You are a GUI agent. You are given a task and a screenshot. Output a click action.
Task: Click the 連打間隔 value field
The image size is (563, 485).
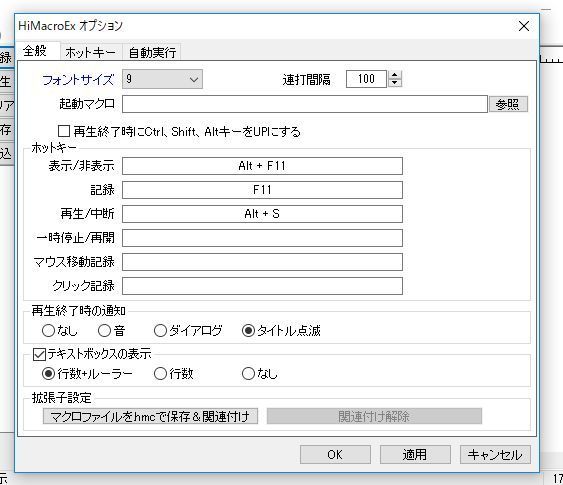[366, 79]
